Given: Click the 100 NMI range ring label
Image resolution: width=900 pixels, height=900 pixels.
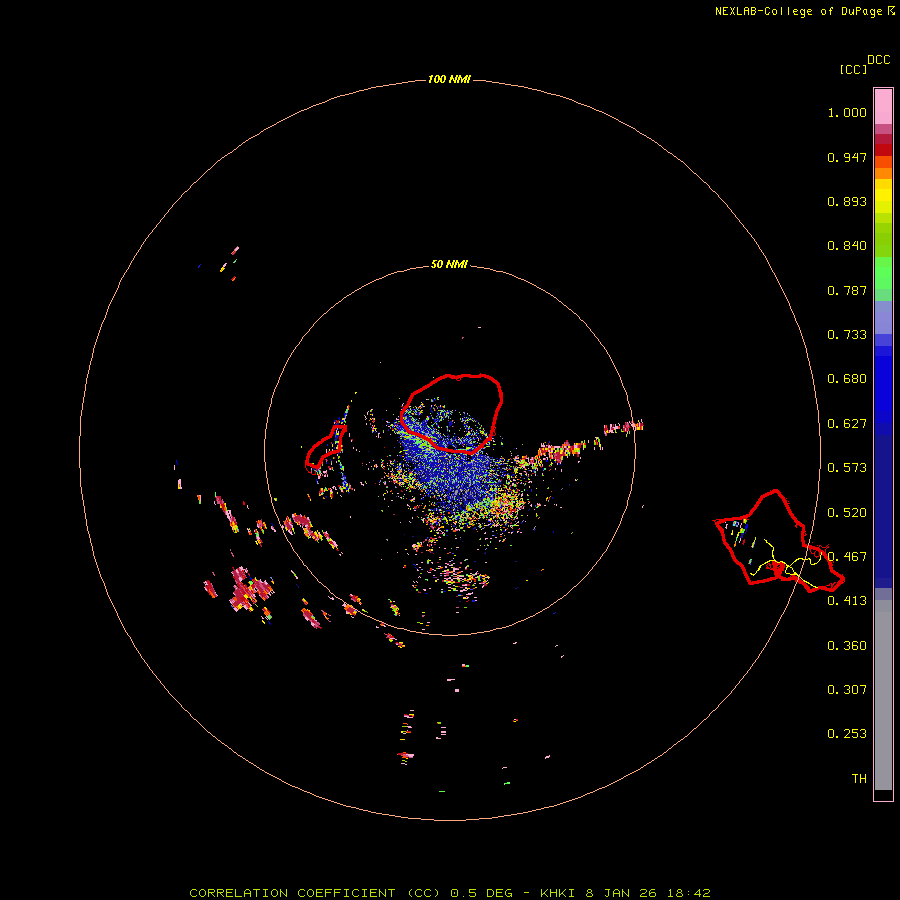Looking at the screenshot, I should 449,79.
